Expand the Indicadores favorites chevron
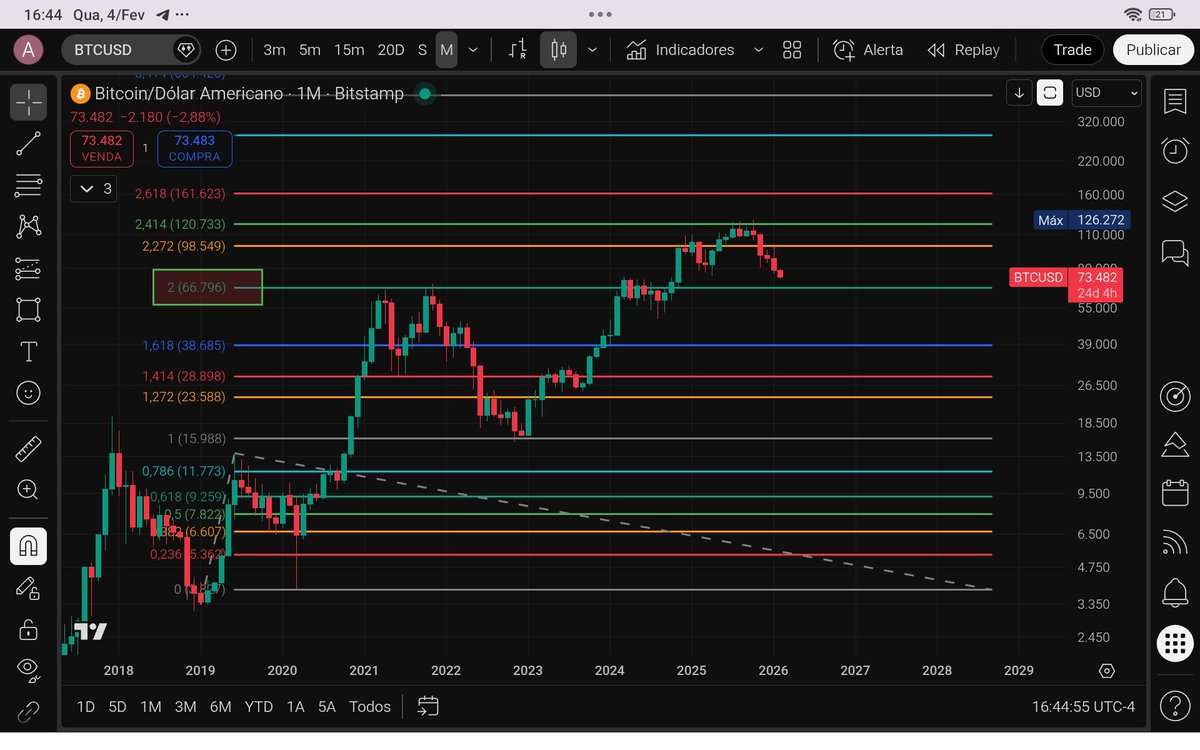This screenshot has width=1200, height=750. click(x=758, y=50)
